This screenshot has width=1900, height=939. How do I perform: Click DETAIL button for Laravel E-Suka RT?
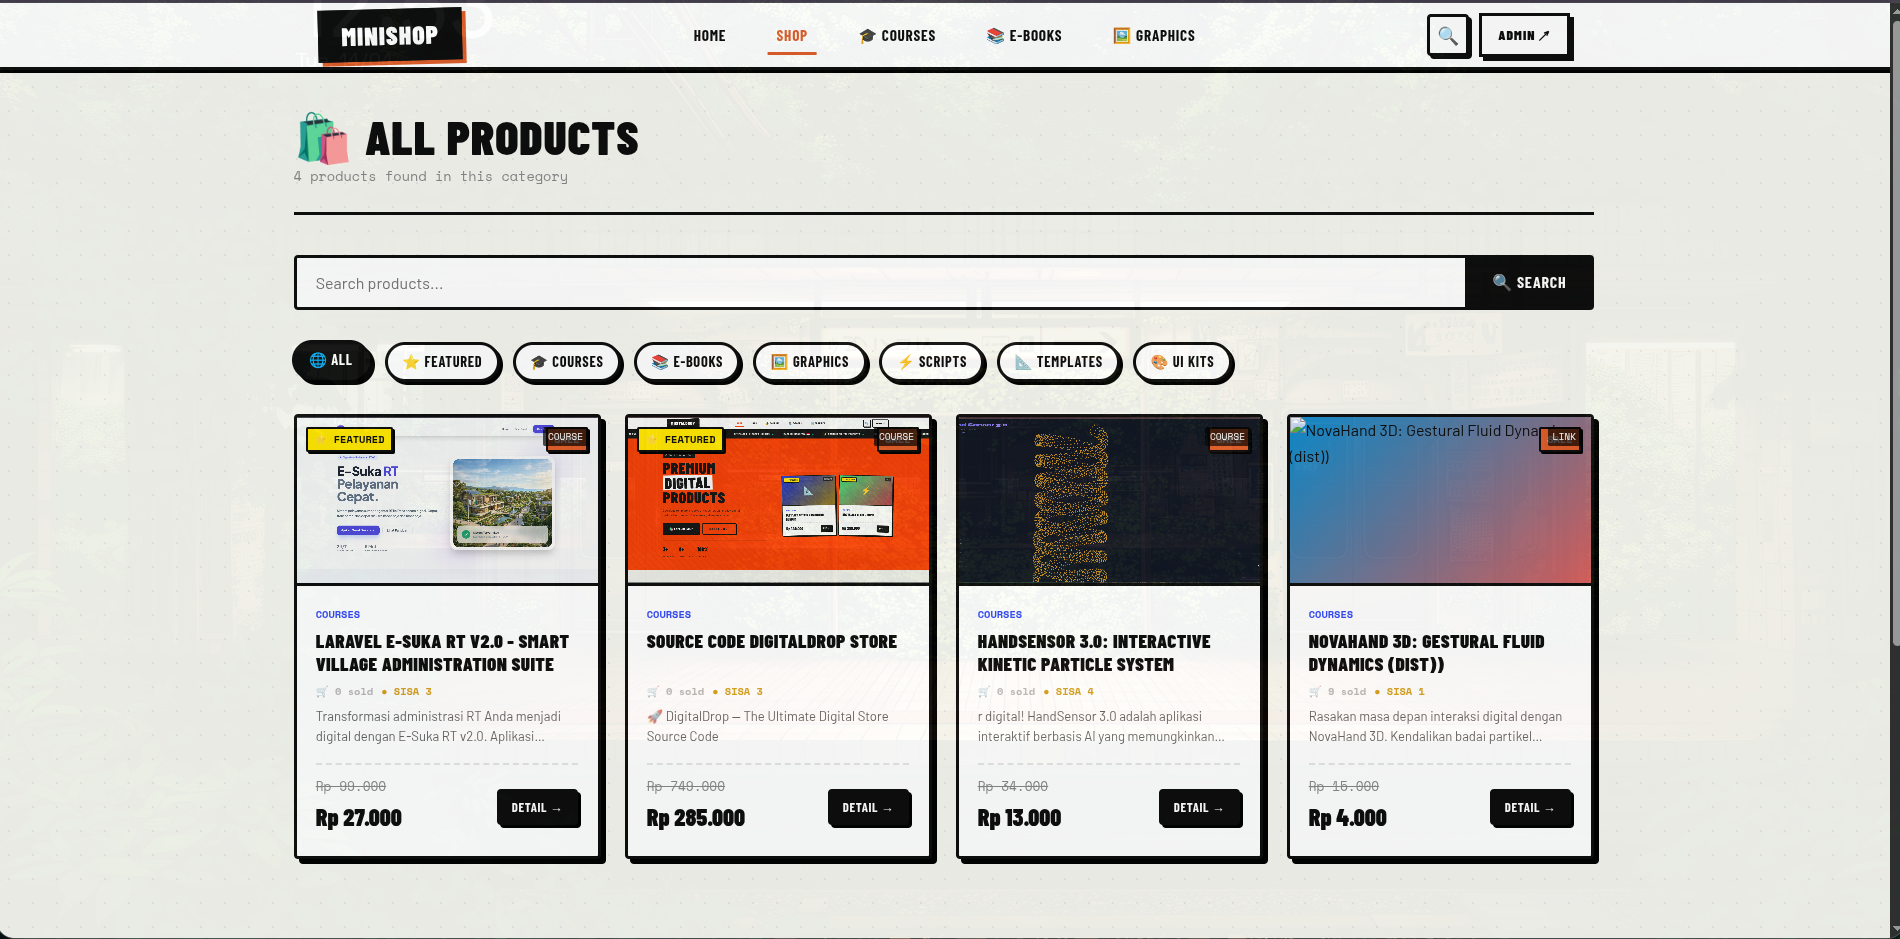click(537, 808)
